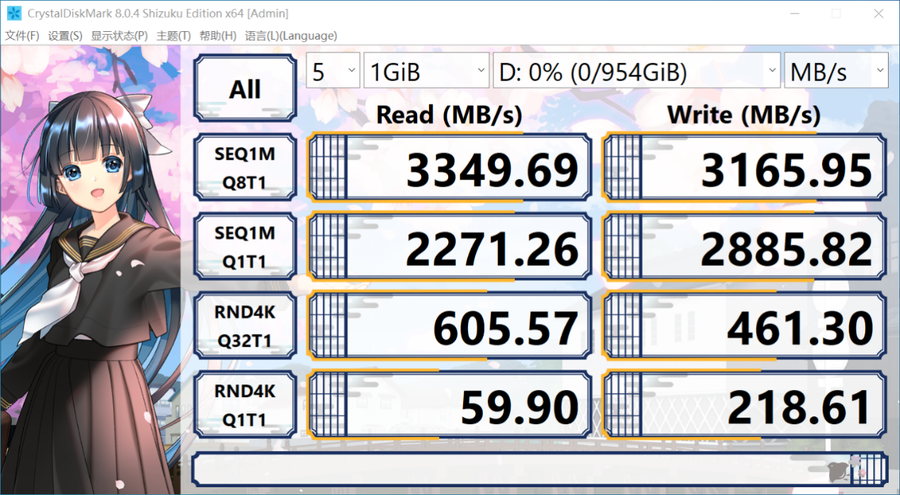900x495 pixels.
Task: Select the 3165.95 write result
Action: 744,168
